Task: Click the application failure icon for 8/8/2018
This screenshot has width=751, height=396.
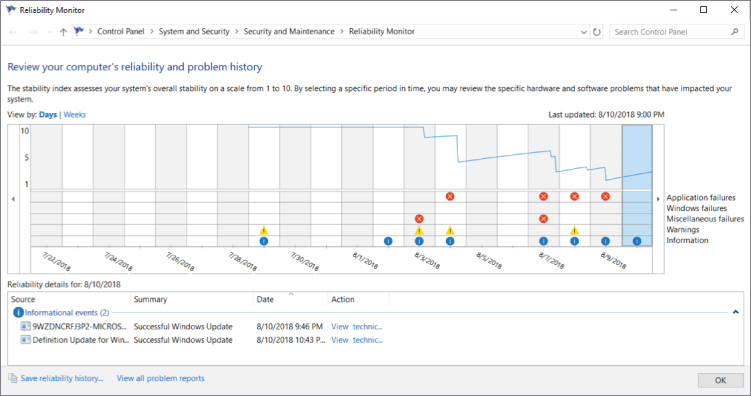Action: click(x=574, y=196)
